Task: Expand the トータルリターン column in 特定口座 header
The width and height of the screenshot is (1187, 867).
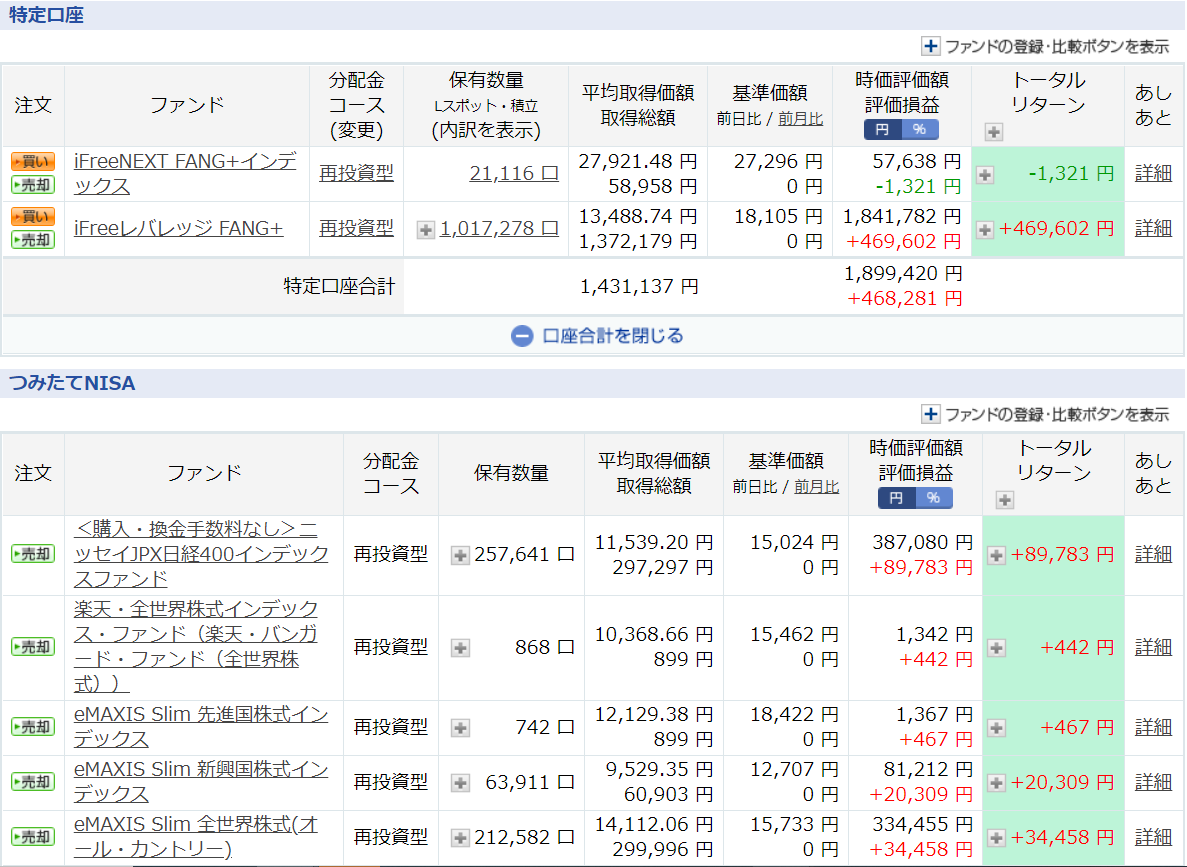Action: pos(993,133)
